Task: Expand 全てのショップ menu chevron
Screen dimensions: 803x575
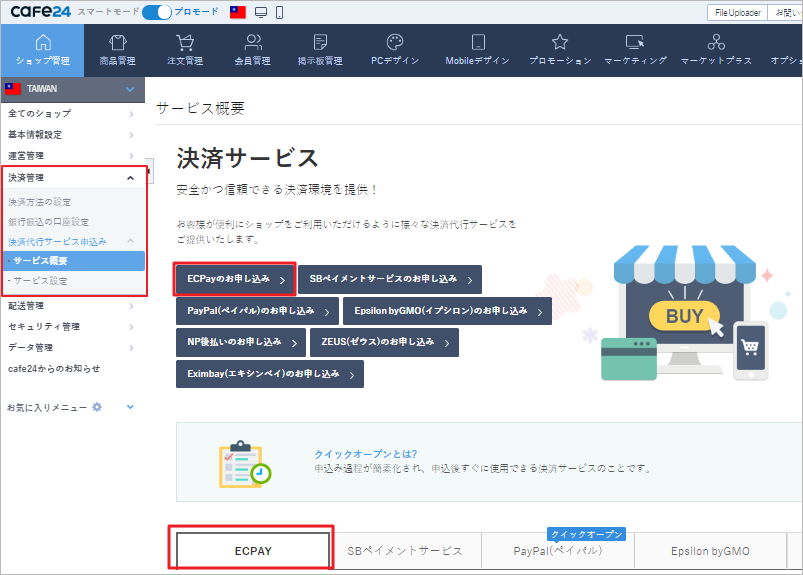Action: (132, 114)
